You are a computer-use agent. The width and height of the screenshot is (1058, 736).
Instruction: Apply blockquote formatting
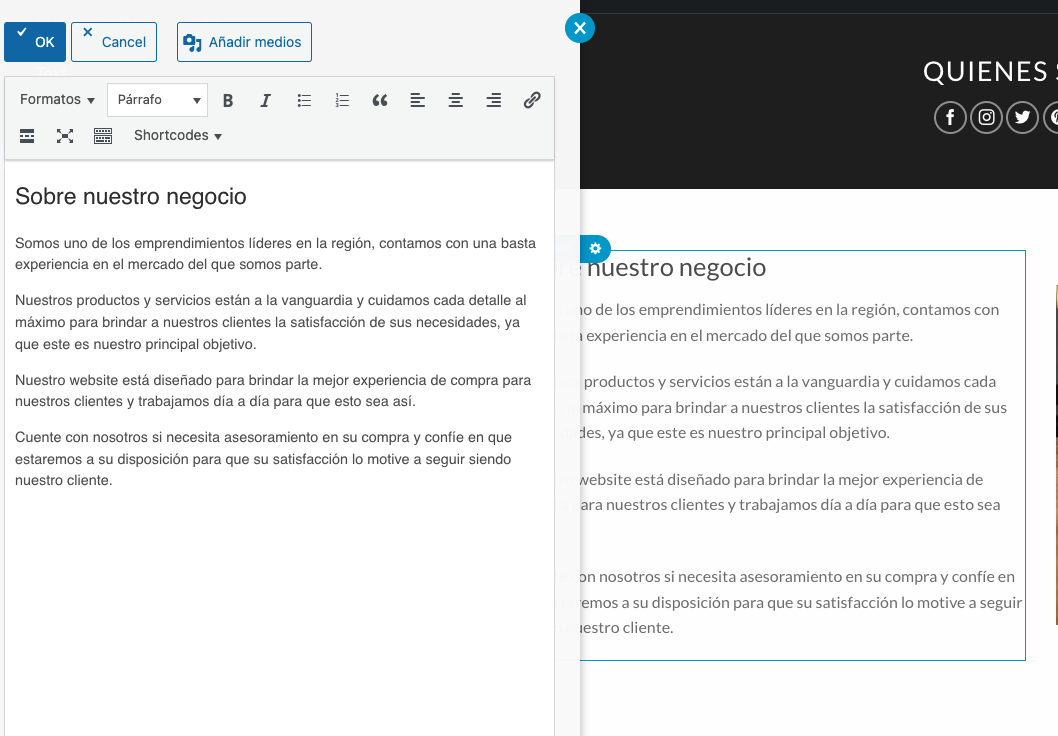coord(380,100)
